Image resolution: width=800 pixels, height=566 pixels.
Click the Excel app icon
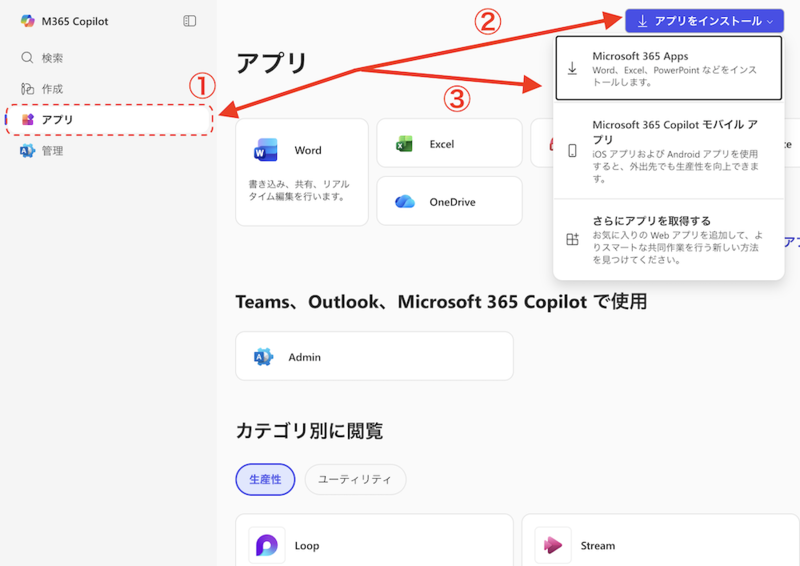point(405,144)
